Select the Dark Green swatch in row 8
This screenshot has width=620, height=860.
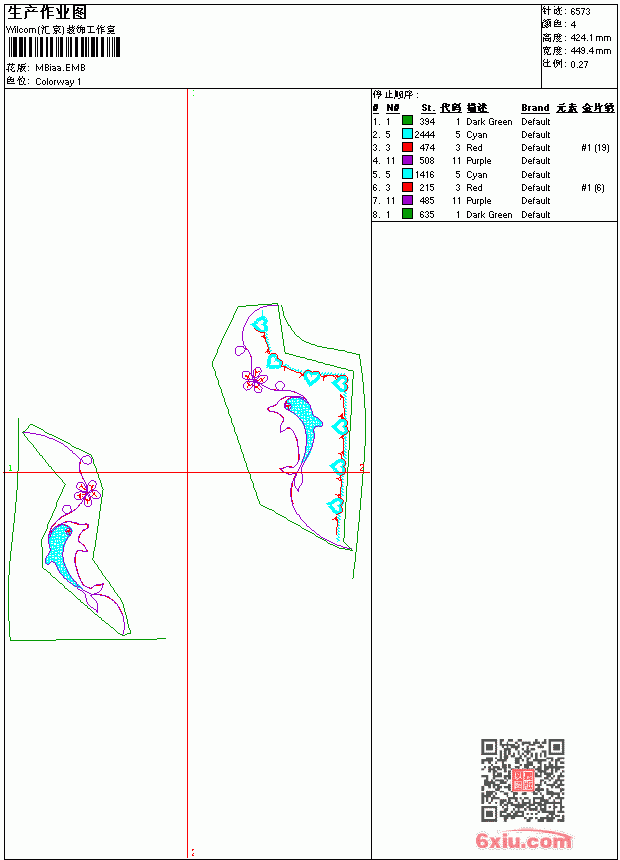coord(407,214)
